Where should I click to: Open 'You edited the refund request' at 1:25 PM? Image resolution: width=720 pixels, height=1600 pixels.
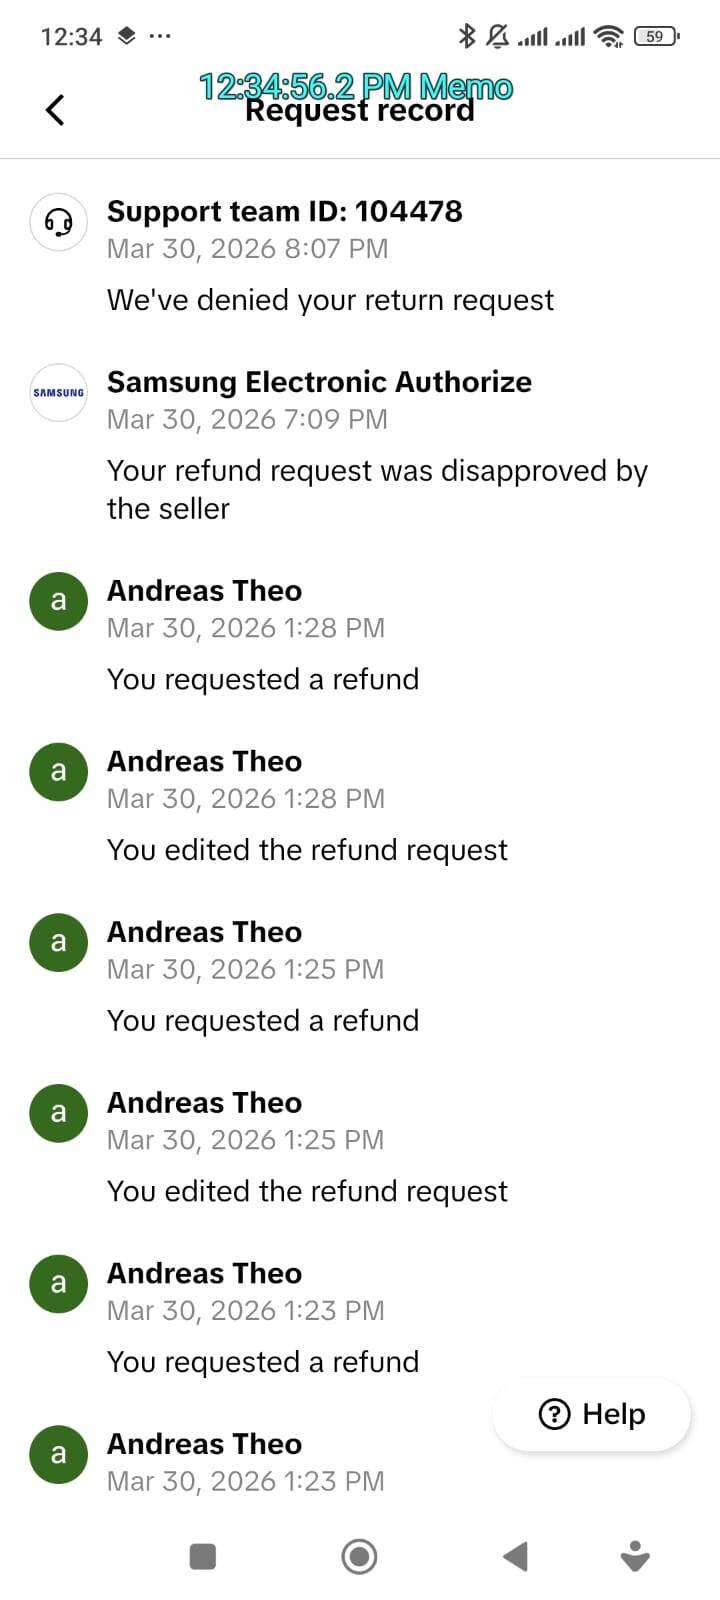307,1191
